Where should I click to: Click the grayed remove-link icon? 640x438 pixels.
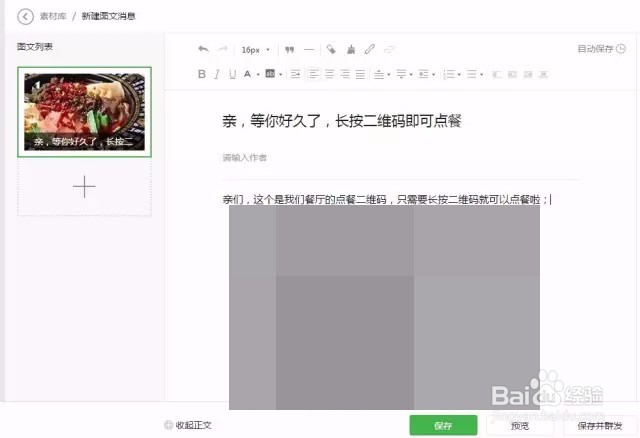pos(389,49)
